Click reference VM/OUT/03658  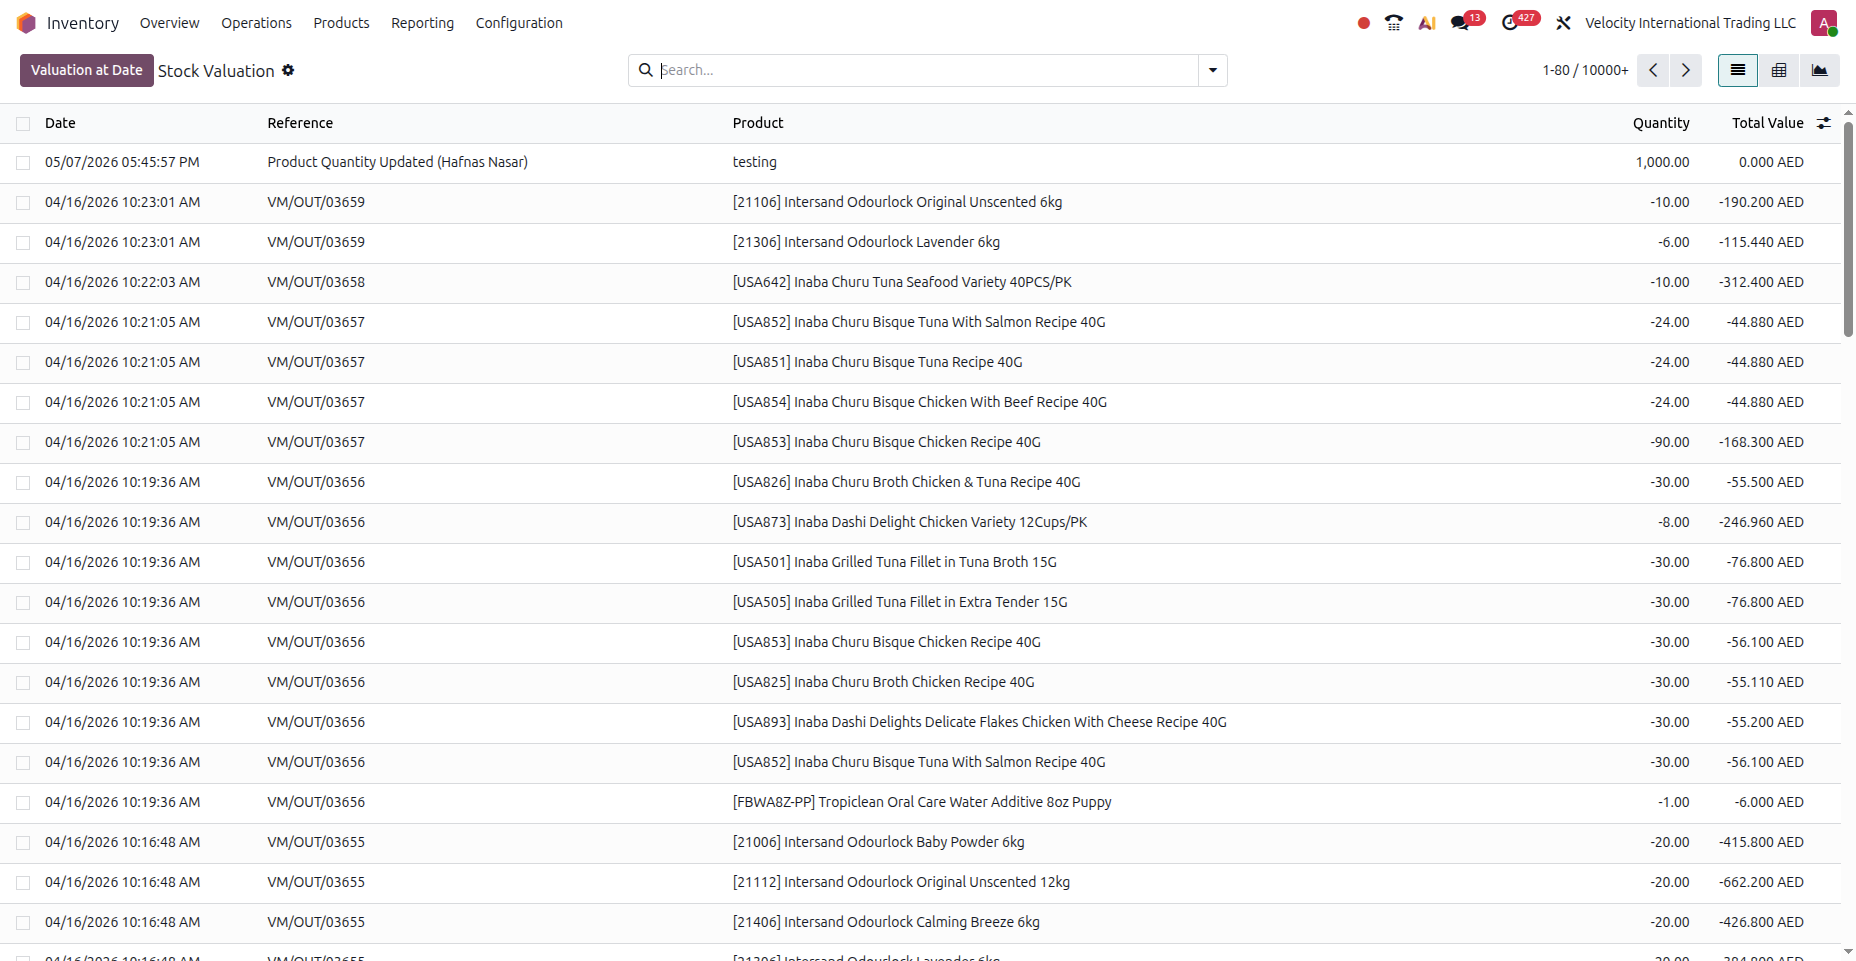click(x=316, y=282)
